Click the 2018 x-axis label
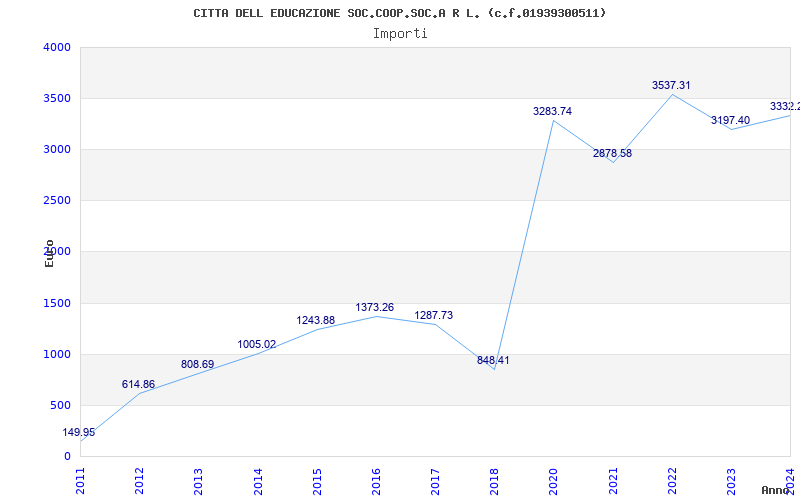This screenshot has width=800, height=500. 494,481
